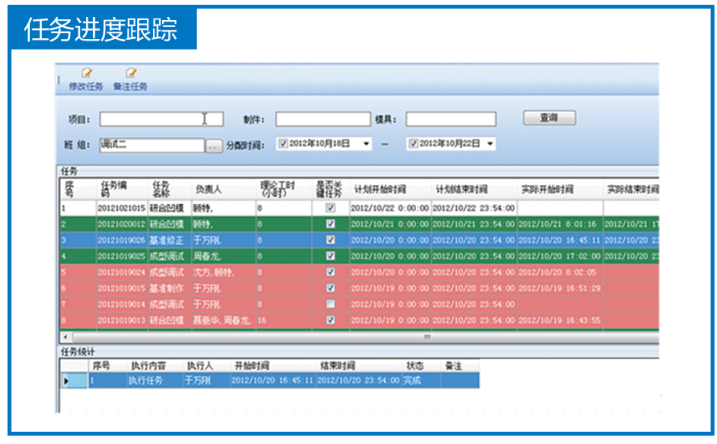Select task code cell 20121019025
Screen dimensions: 717x444
click(122, 256)
